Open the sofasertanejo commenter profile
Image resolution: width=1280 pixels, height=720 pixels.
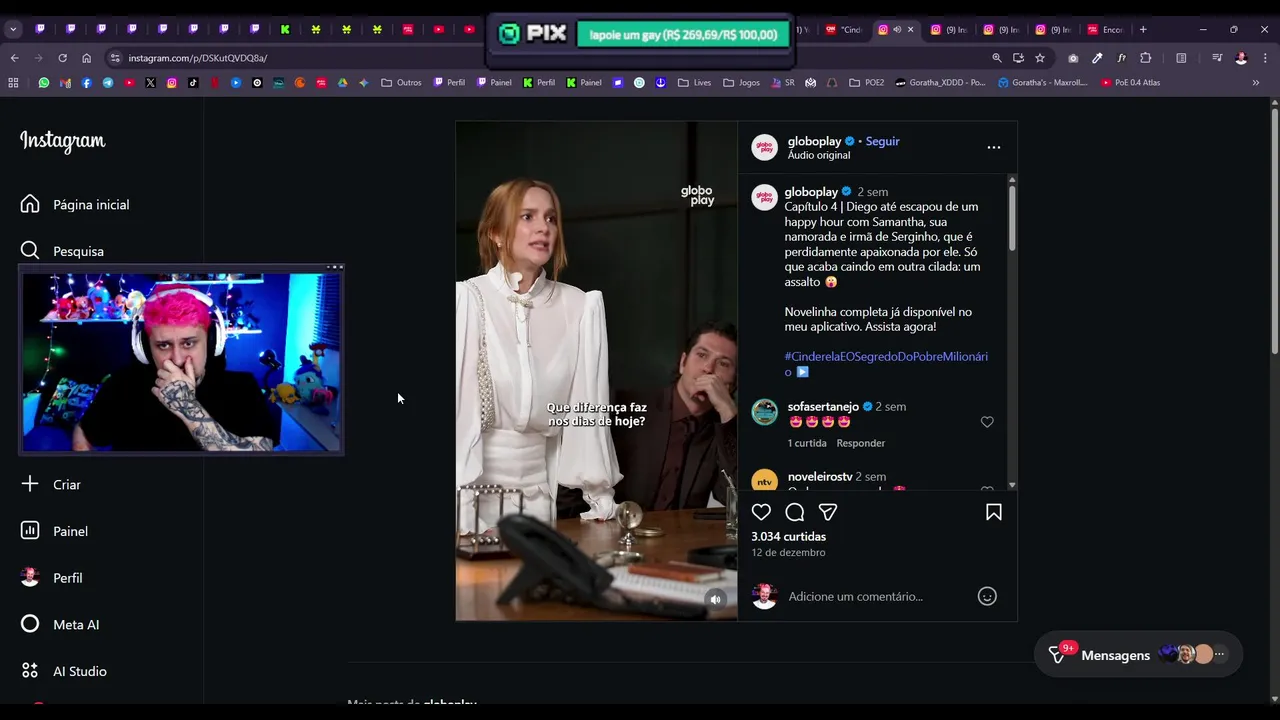[x=823, y=407]
